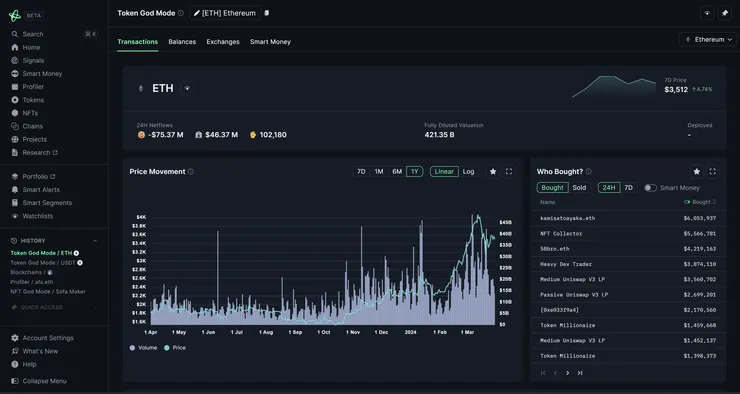Open the Profiler page

point(33,87)
